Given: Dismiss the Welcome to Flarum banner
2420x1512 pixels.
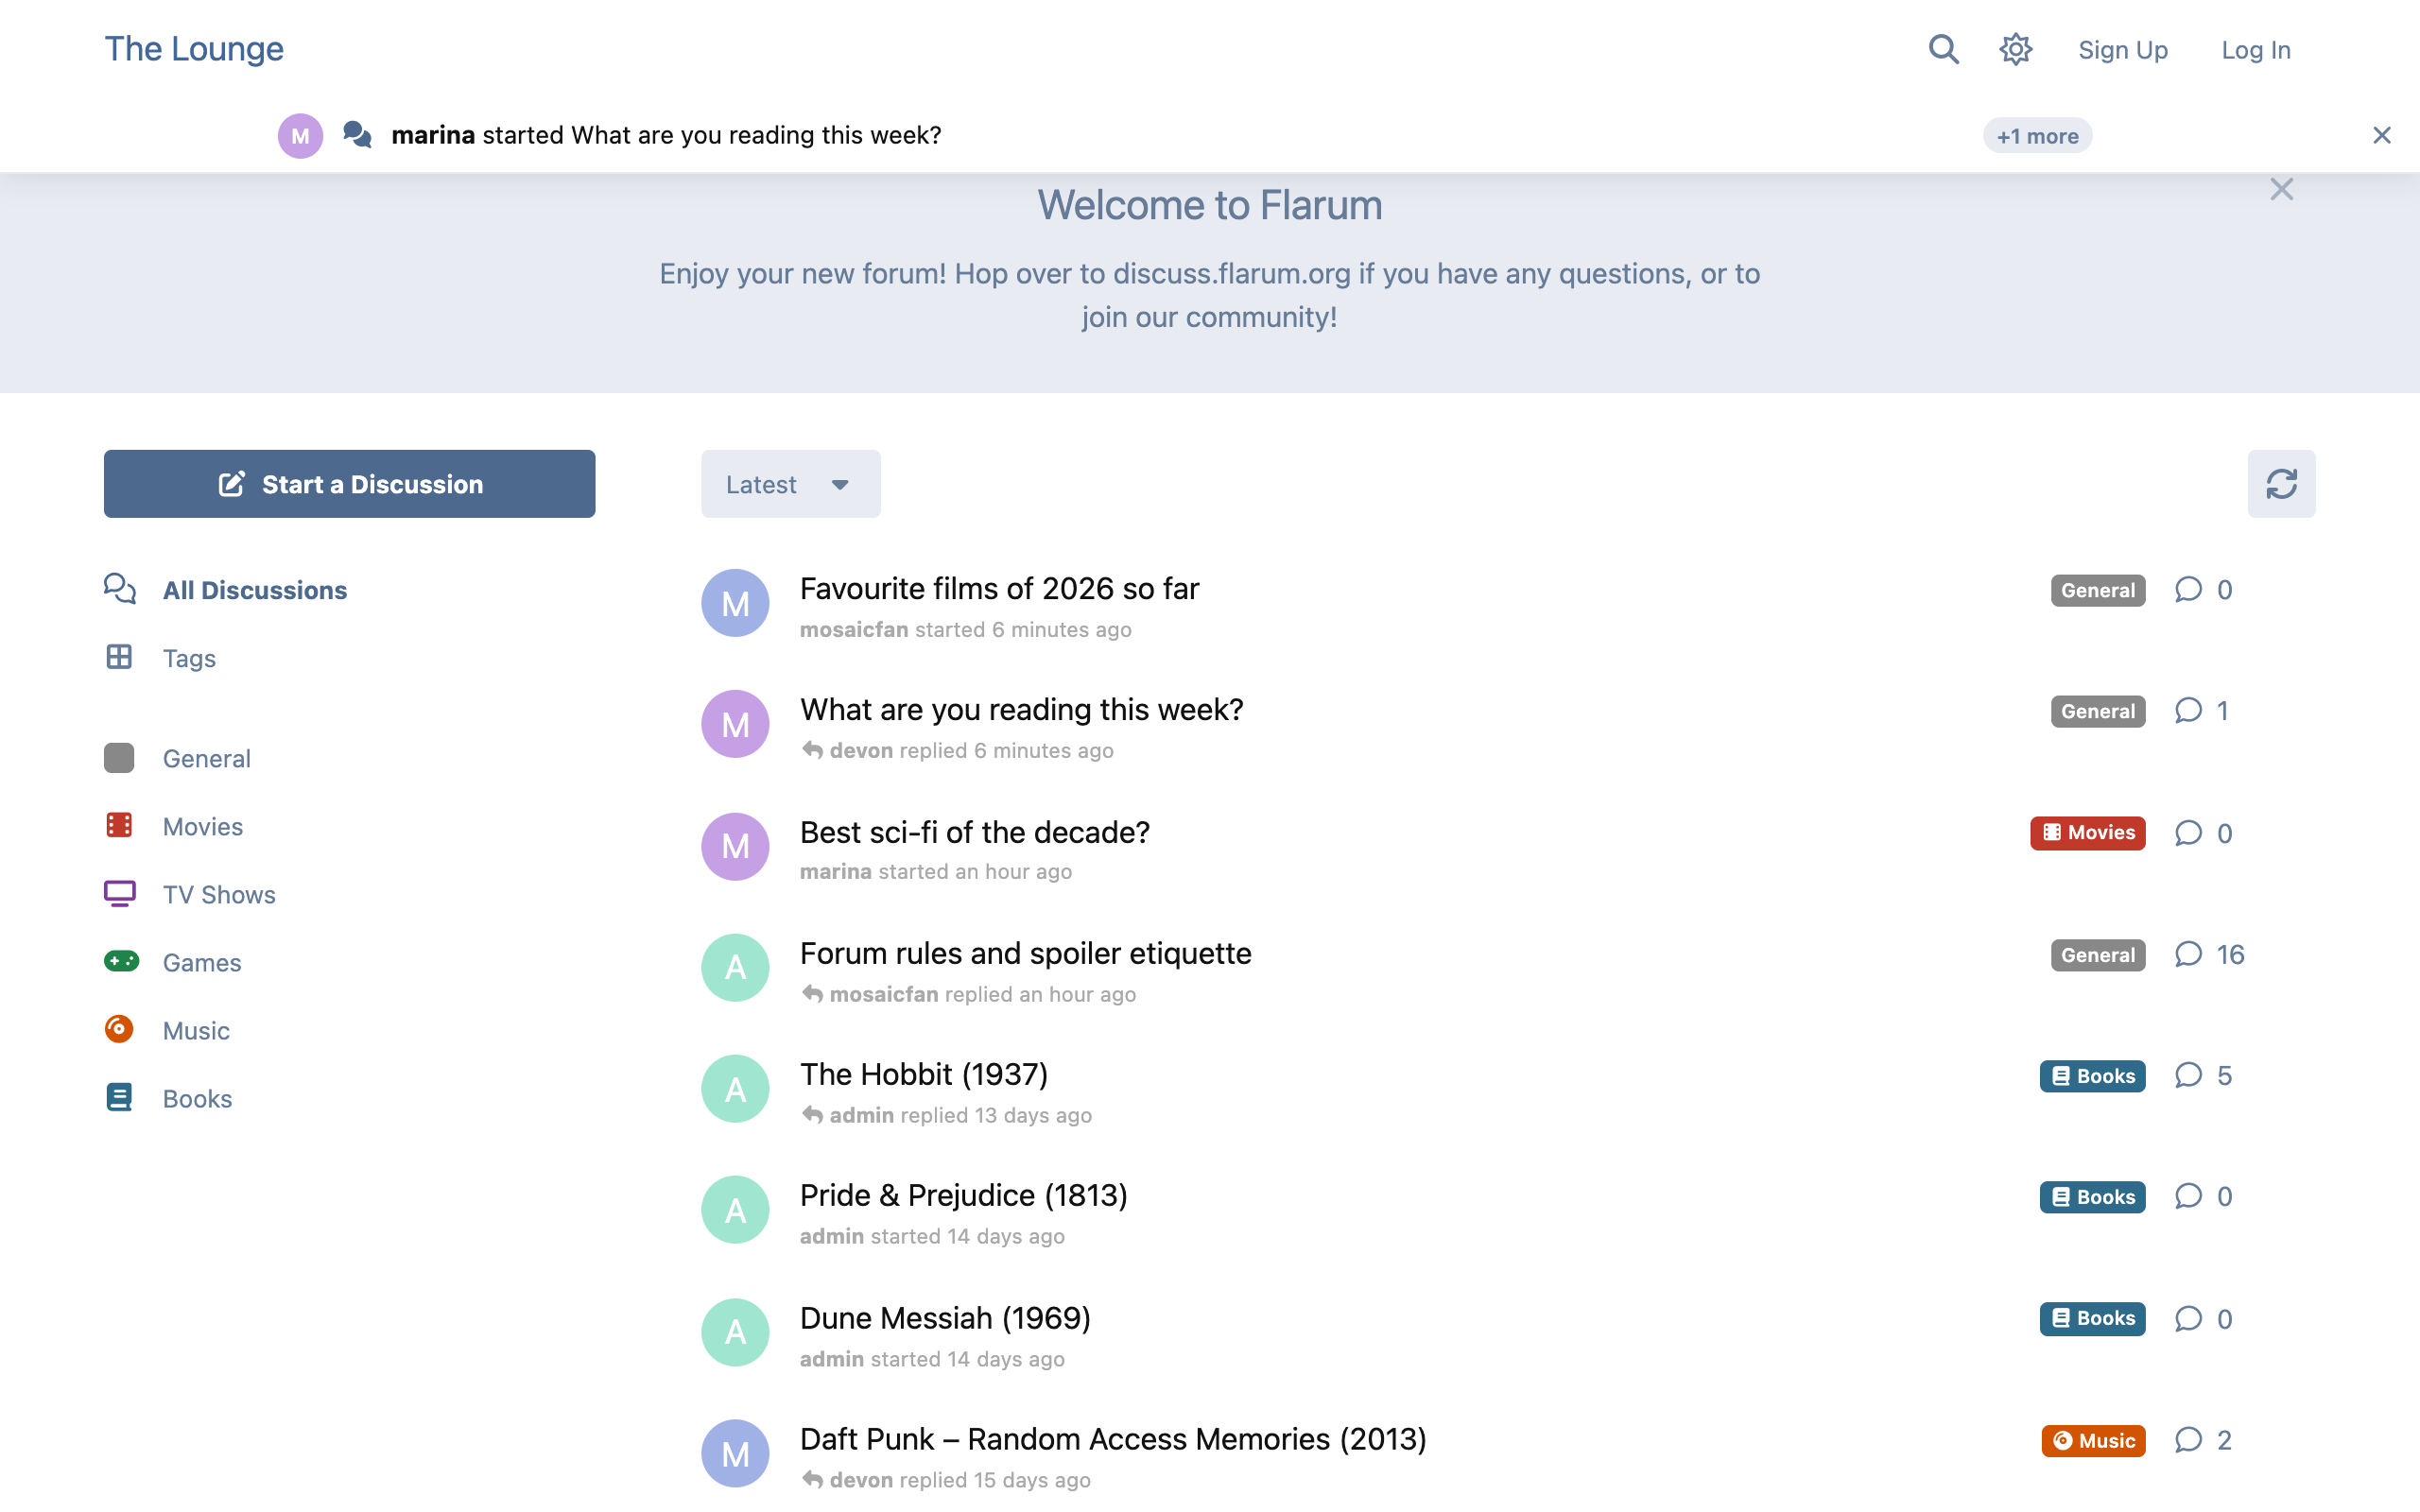Looking at the screenshot, I should (x=2281, y=189).
